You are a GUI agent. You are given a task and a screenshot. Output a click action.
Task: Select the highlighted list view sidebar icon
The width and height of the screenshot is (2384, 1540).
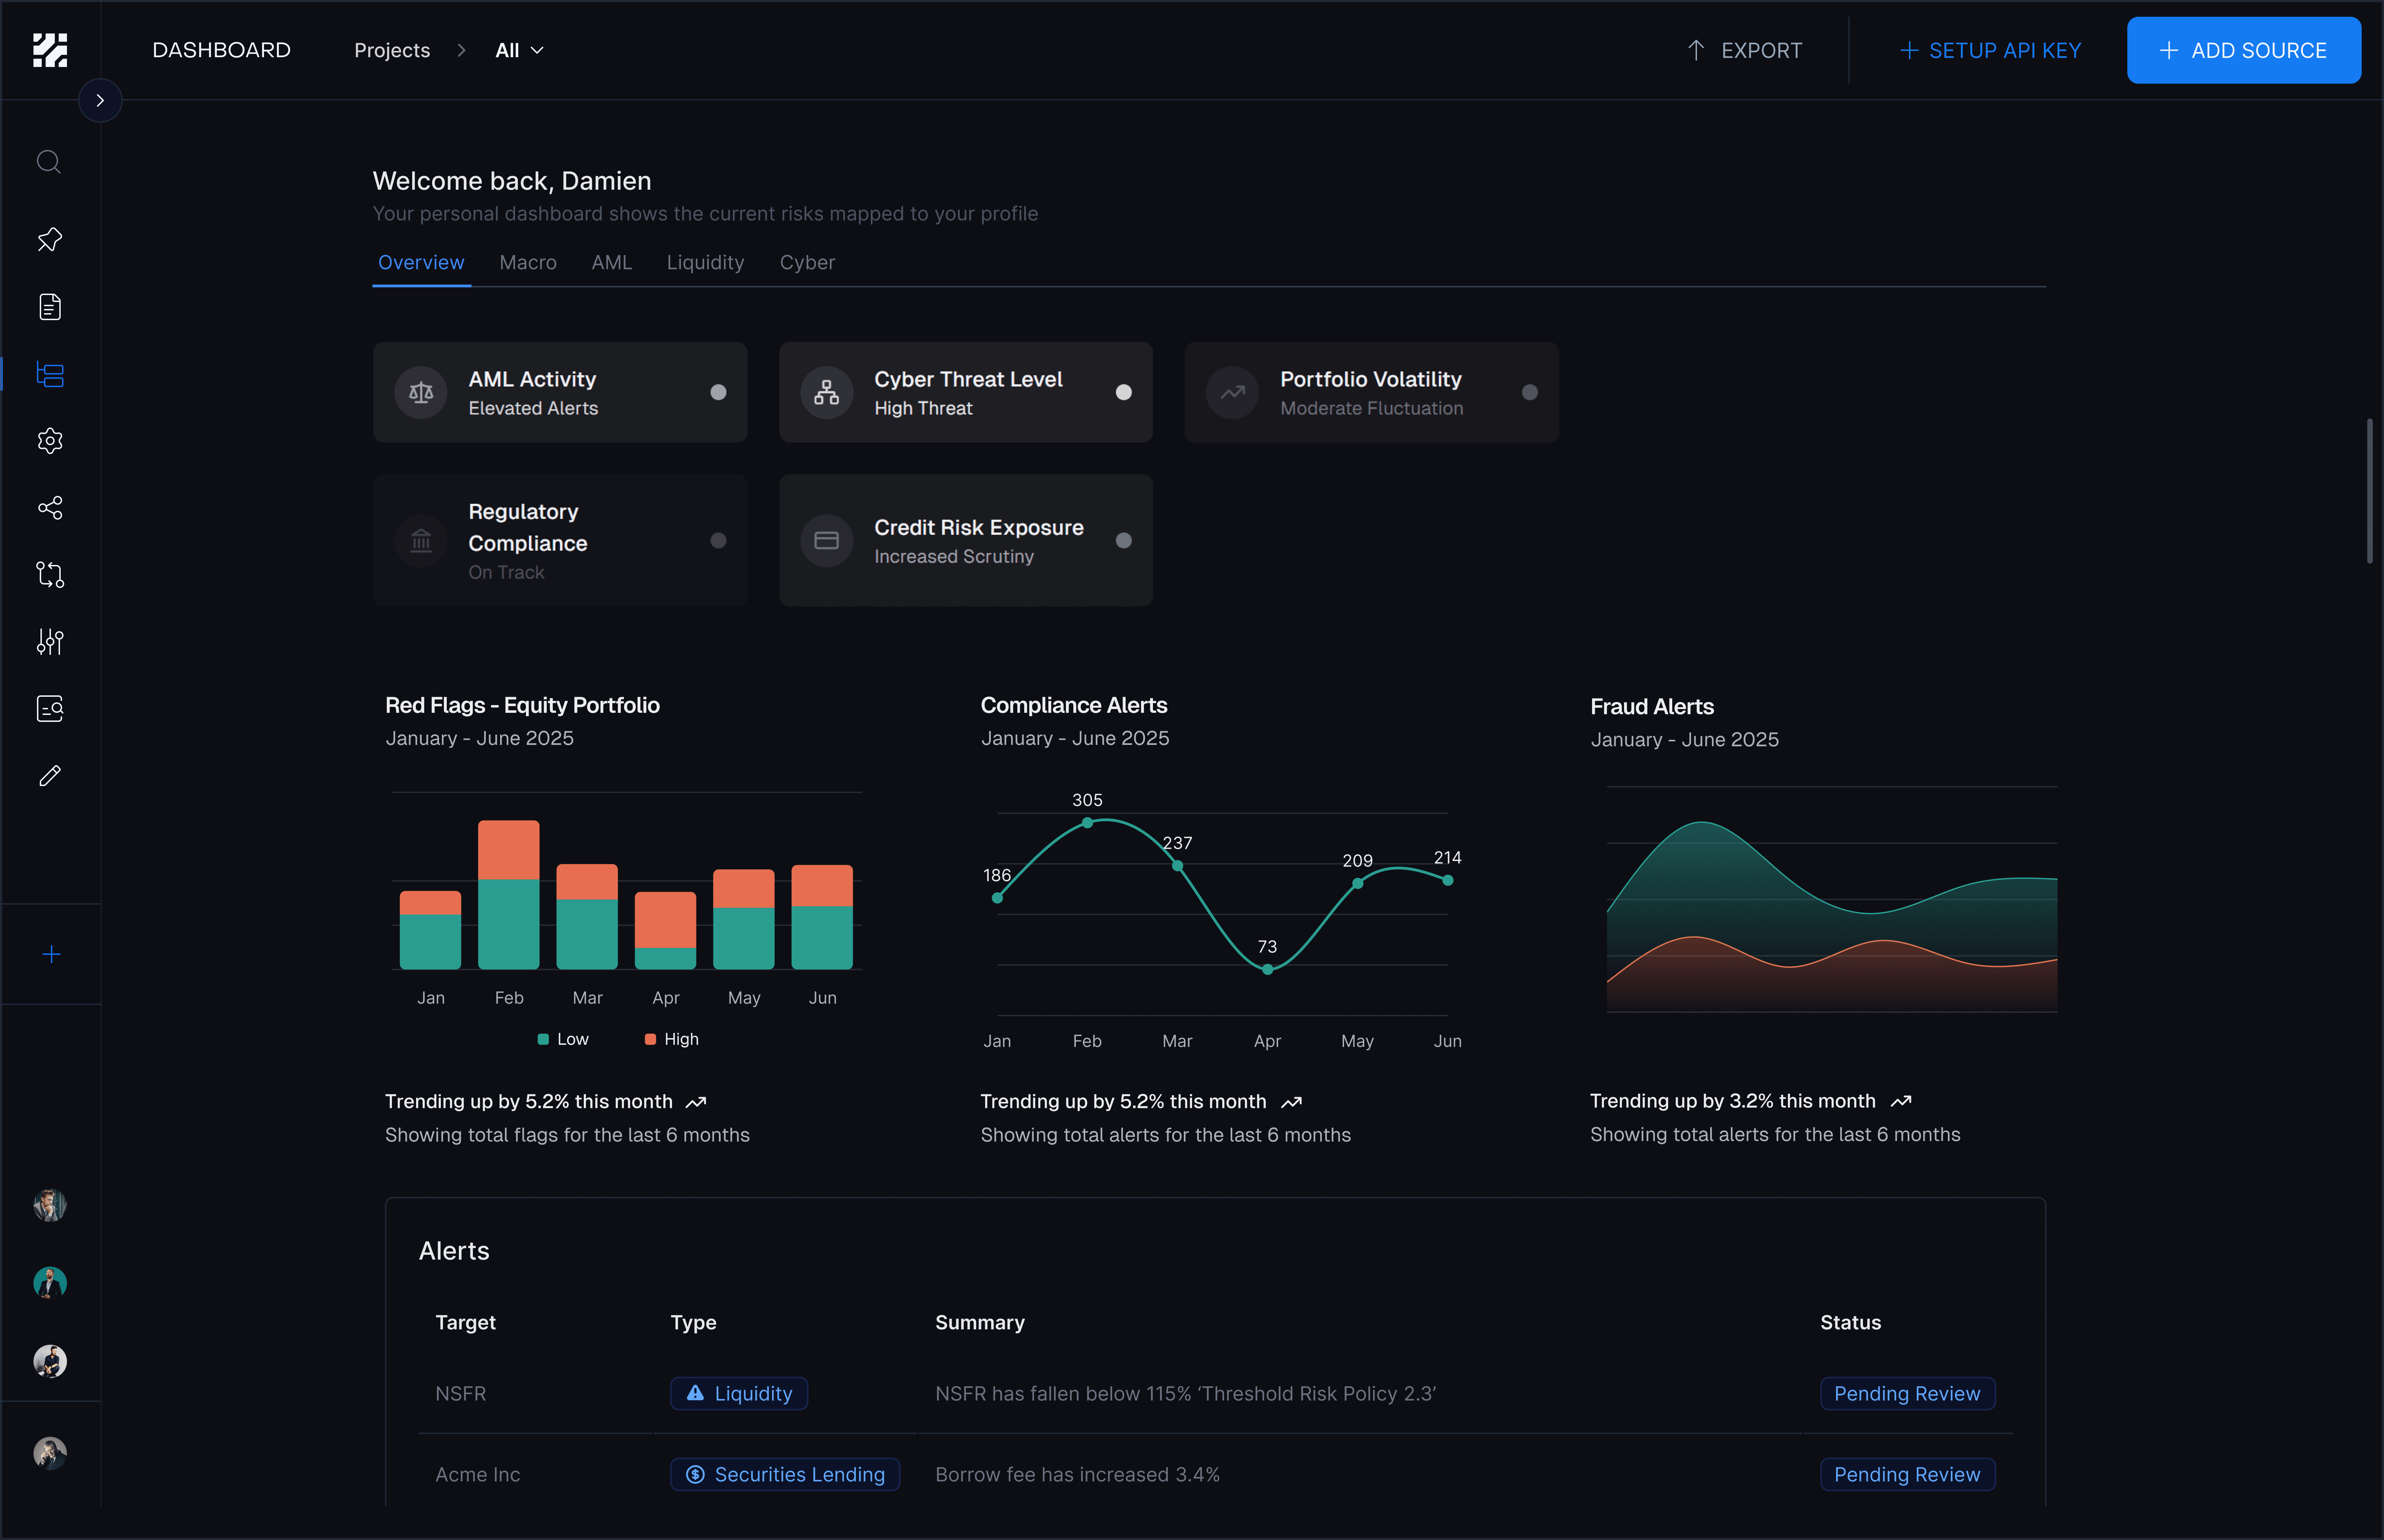pos(50,374)
